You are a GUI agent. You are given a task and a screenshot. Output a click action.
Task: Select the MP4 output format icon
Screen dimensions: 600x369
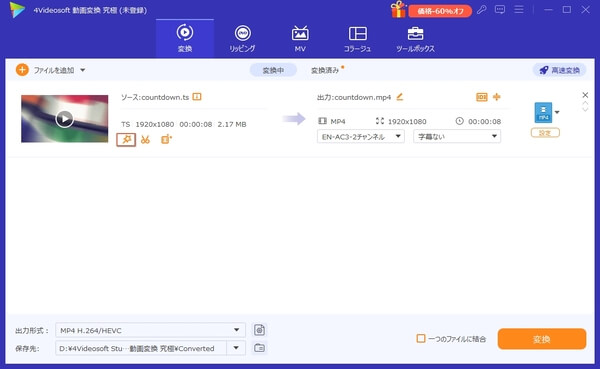click(543, 113)
